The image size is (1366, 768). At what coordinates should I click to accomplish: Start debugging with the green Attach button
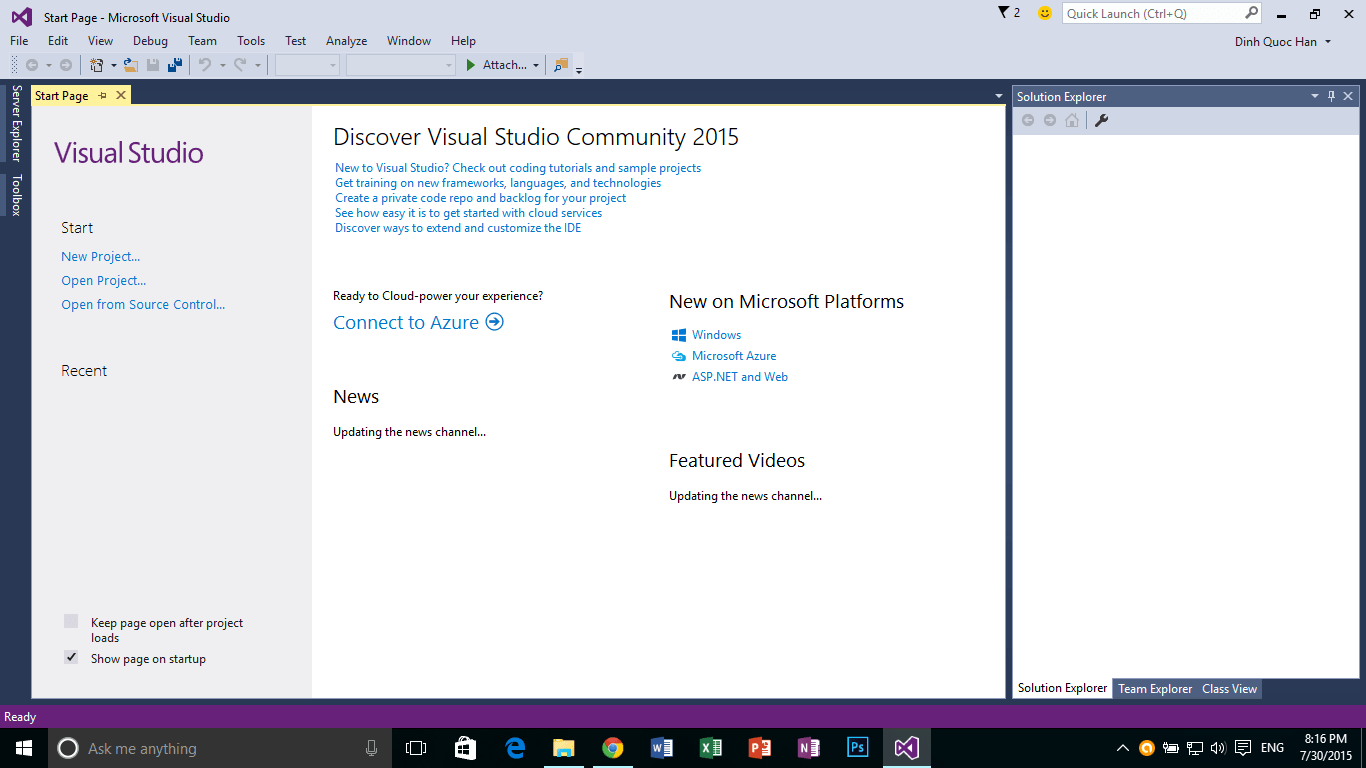click(496, 65)
